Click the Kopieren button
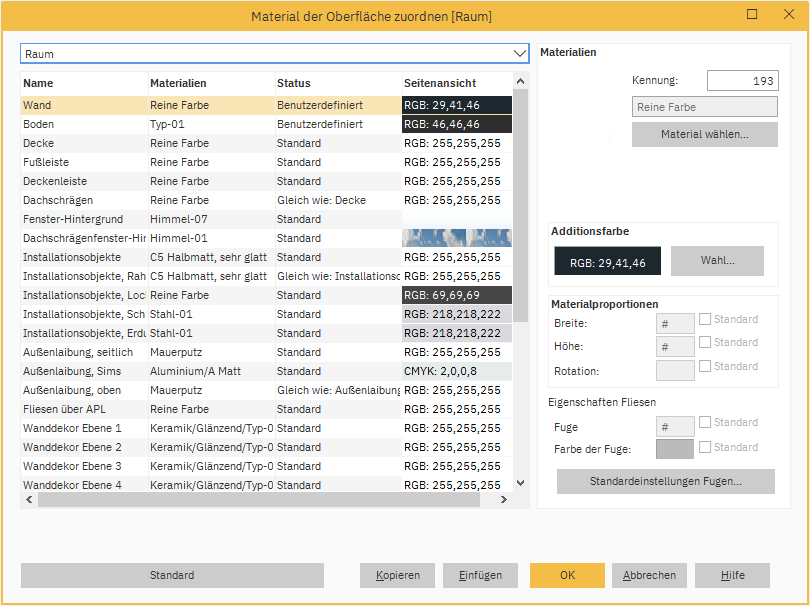Screen dimensions: 810x606 point(397,575)
